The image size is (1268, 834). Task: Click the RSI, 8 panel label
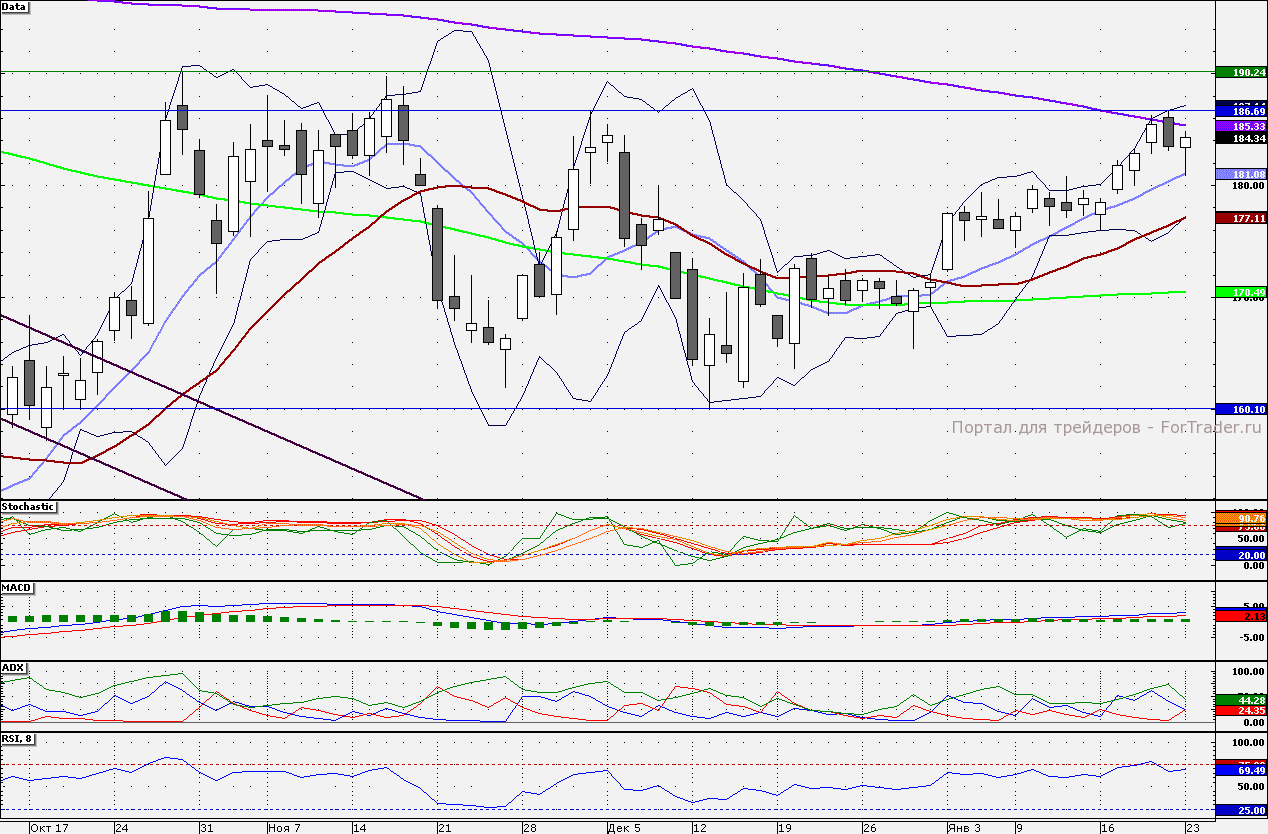[19, 739]
